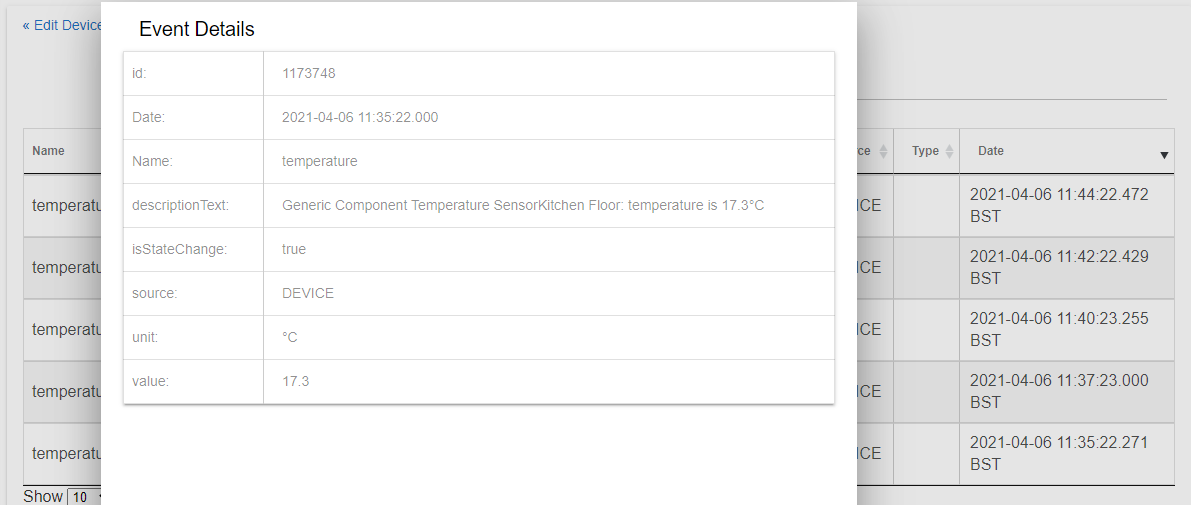The width and height of the screenshot is (1191, 505).
Task: Sort table by Name column header
Action: pyautogui.click(x=49, y=151)
